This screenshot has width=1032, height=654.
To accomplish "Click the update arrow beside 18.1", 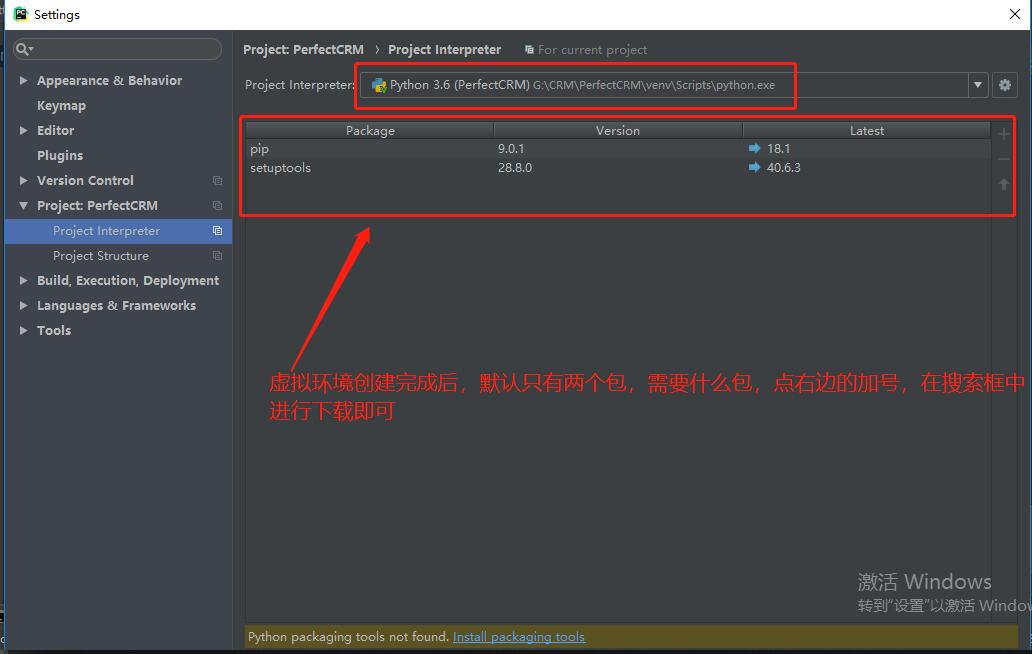I will tap(754, 149).
